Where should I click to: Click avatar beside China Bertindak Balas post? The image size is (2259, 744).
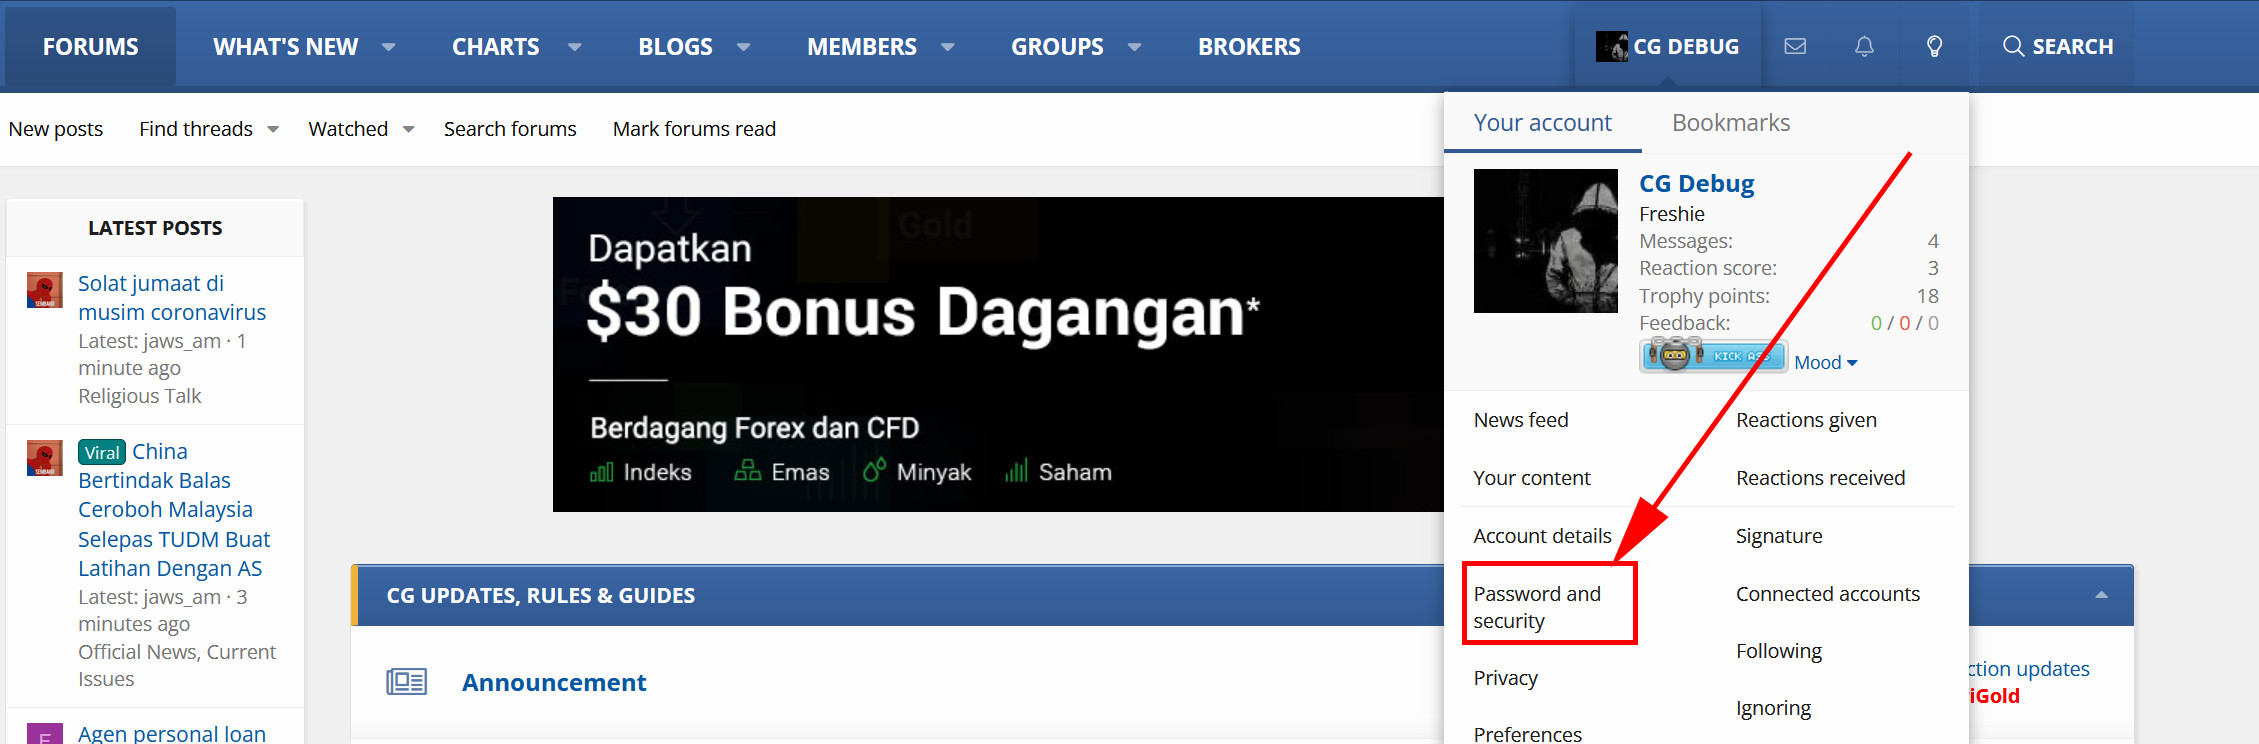coord(45,458)
